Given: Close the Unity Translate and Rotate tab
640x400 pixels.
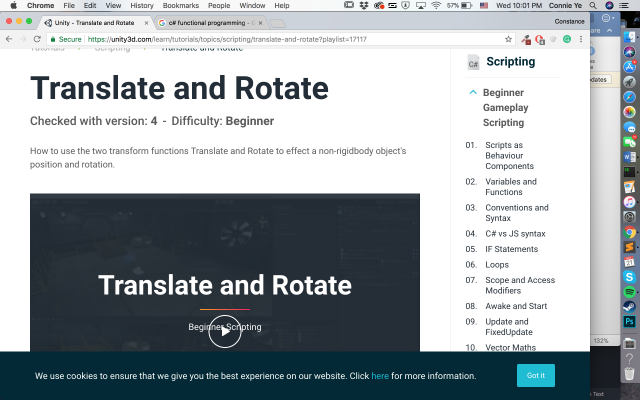Looking at the screenshot, I should coord(146,23).
